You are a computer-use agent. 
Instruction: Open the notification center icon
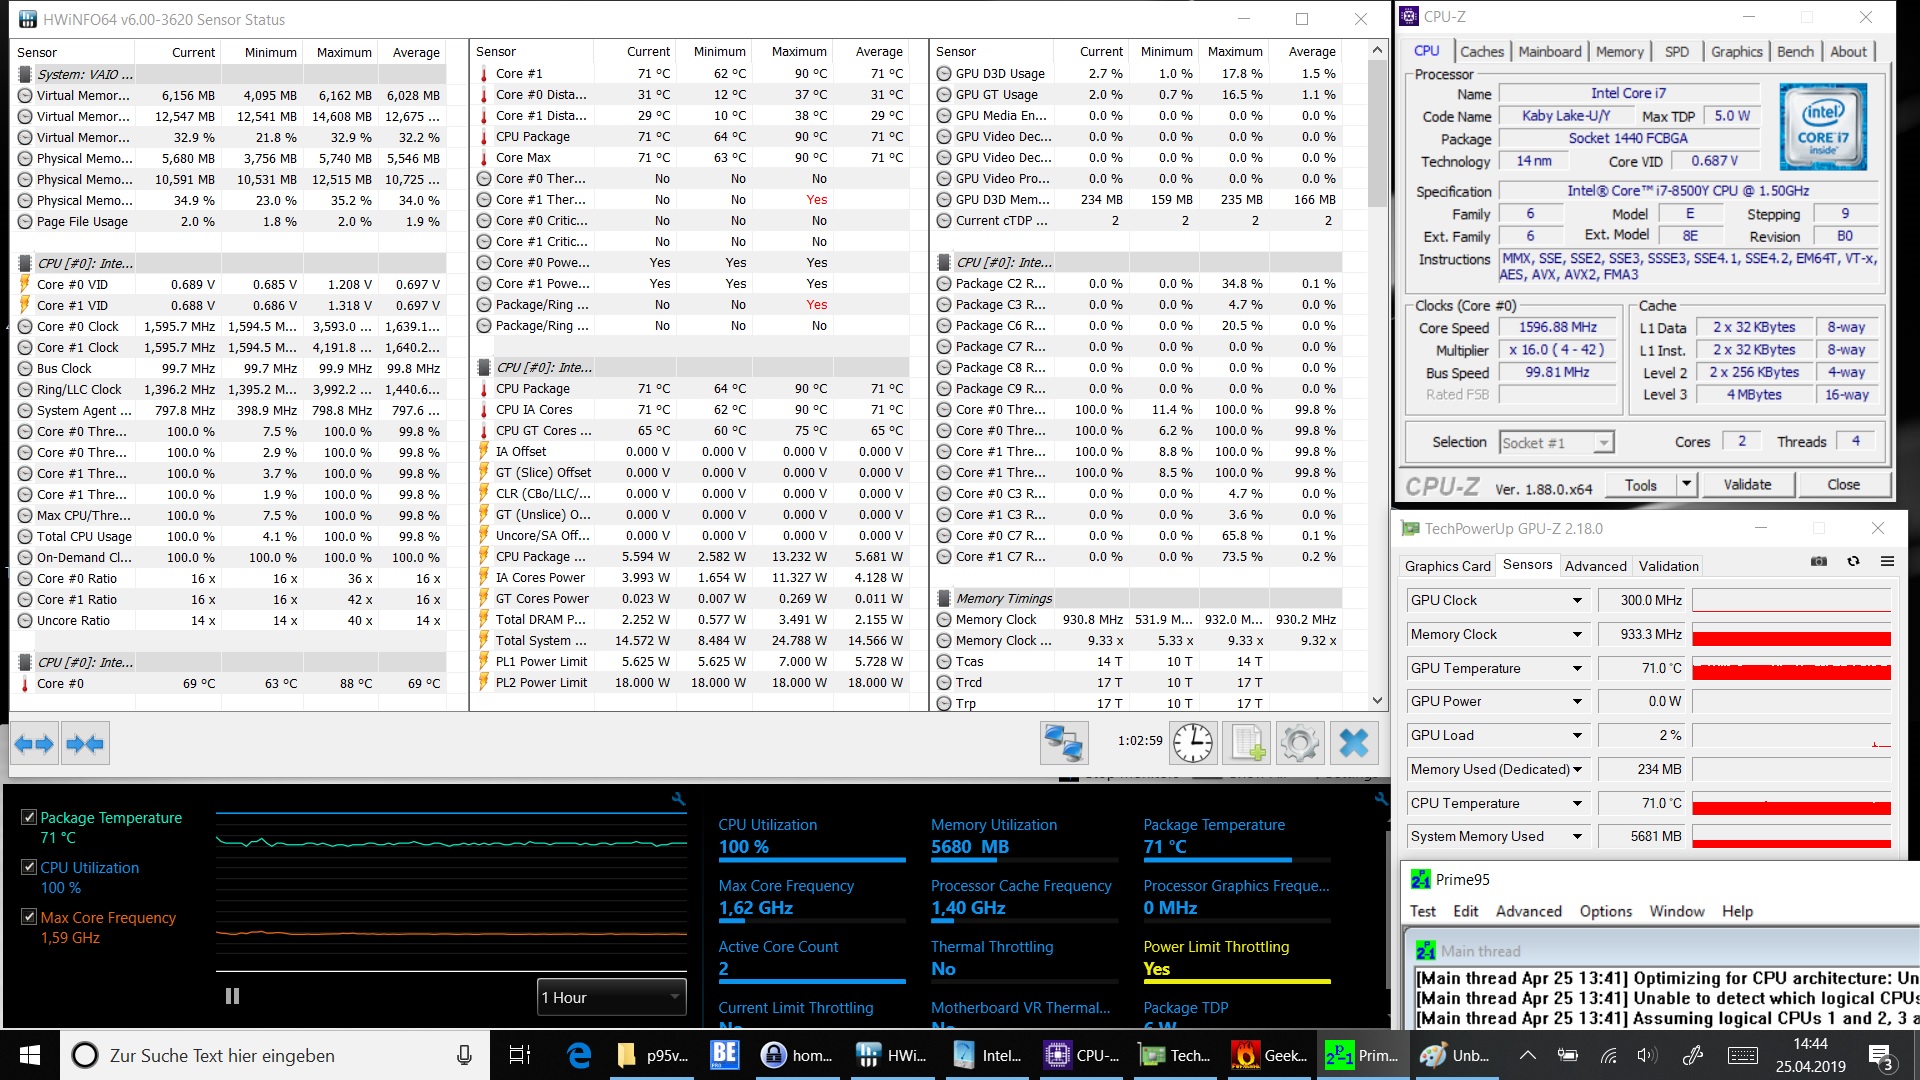click(1881, 1055)
